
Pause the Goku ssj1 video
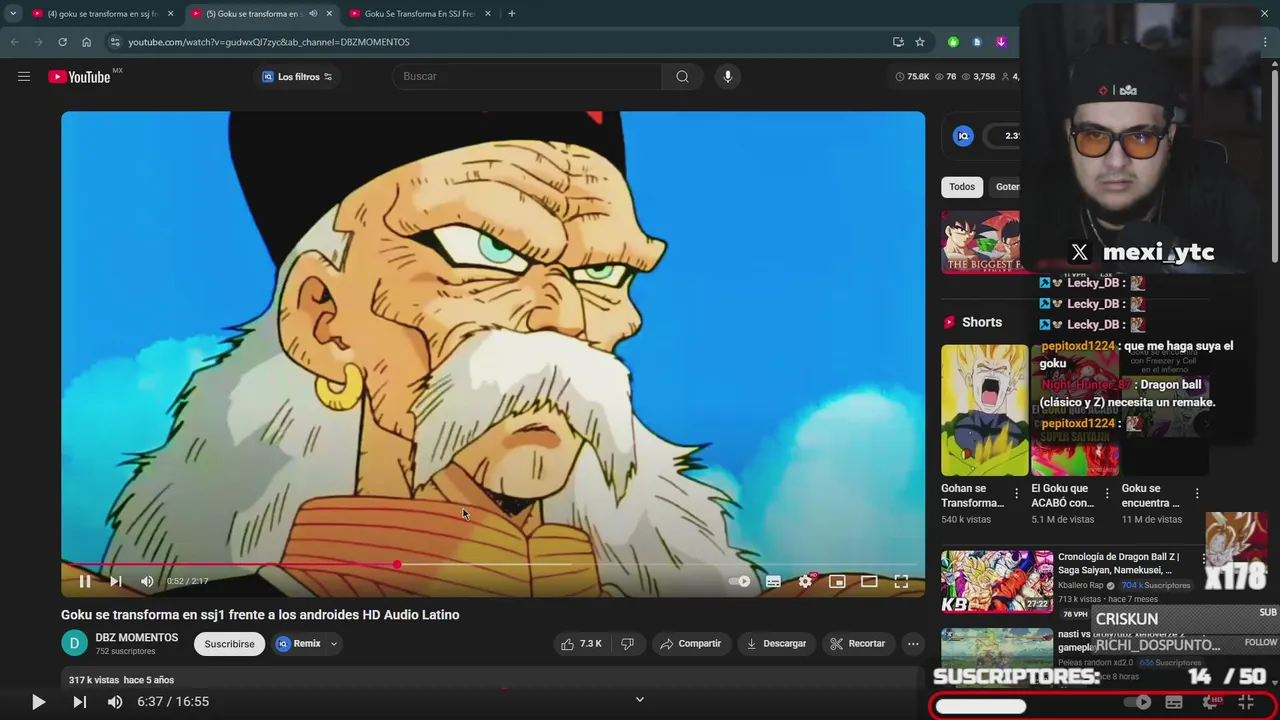(x=85, y=581)
